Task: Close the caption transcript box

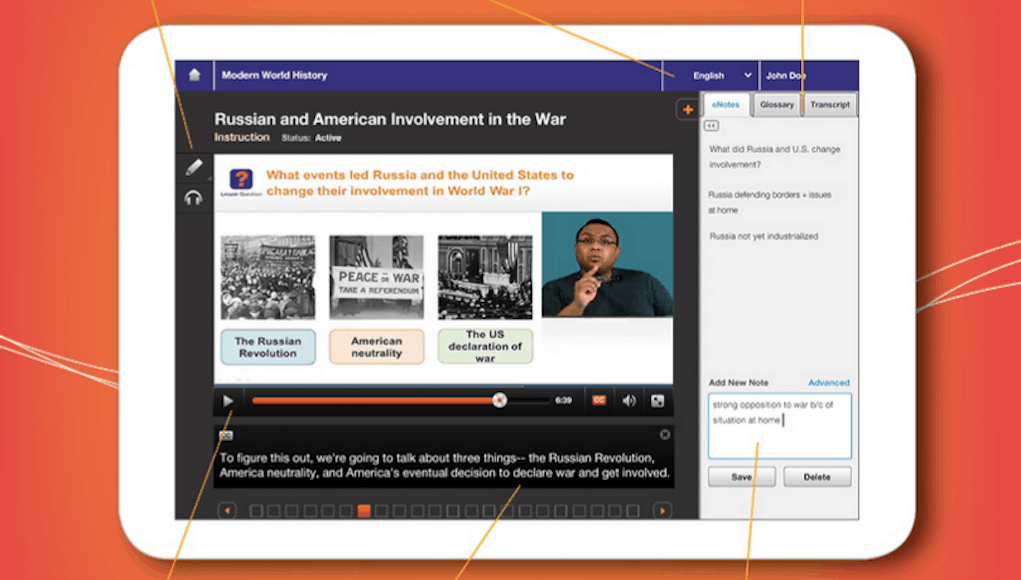Action: point(665,434)
